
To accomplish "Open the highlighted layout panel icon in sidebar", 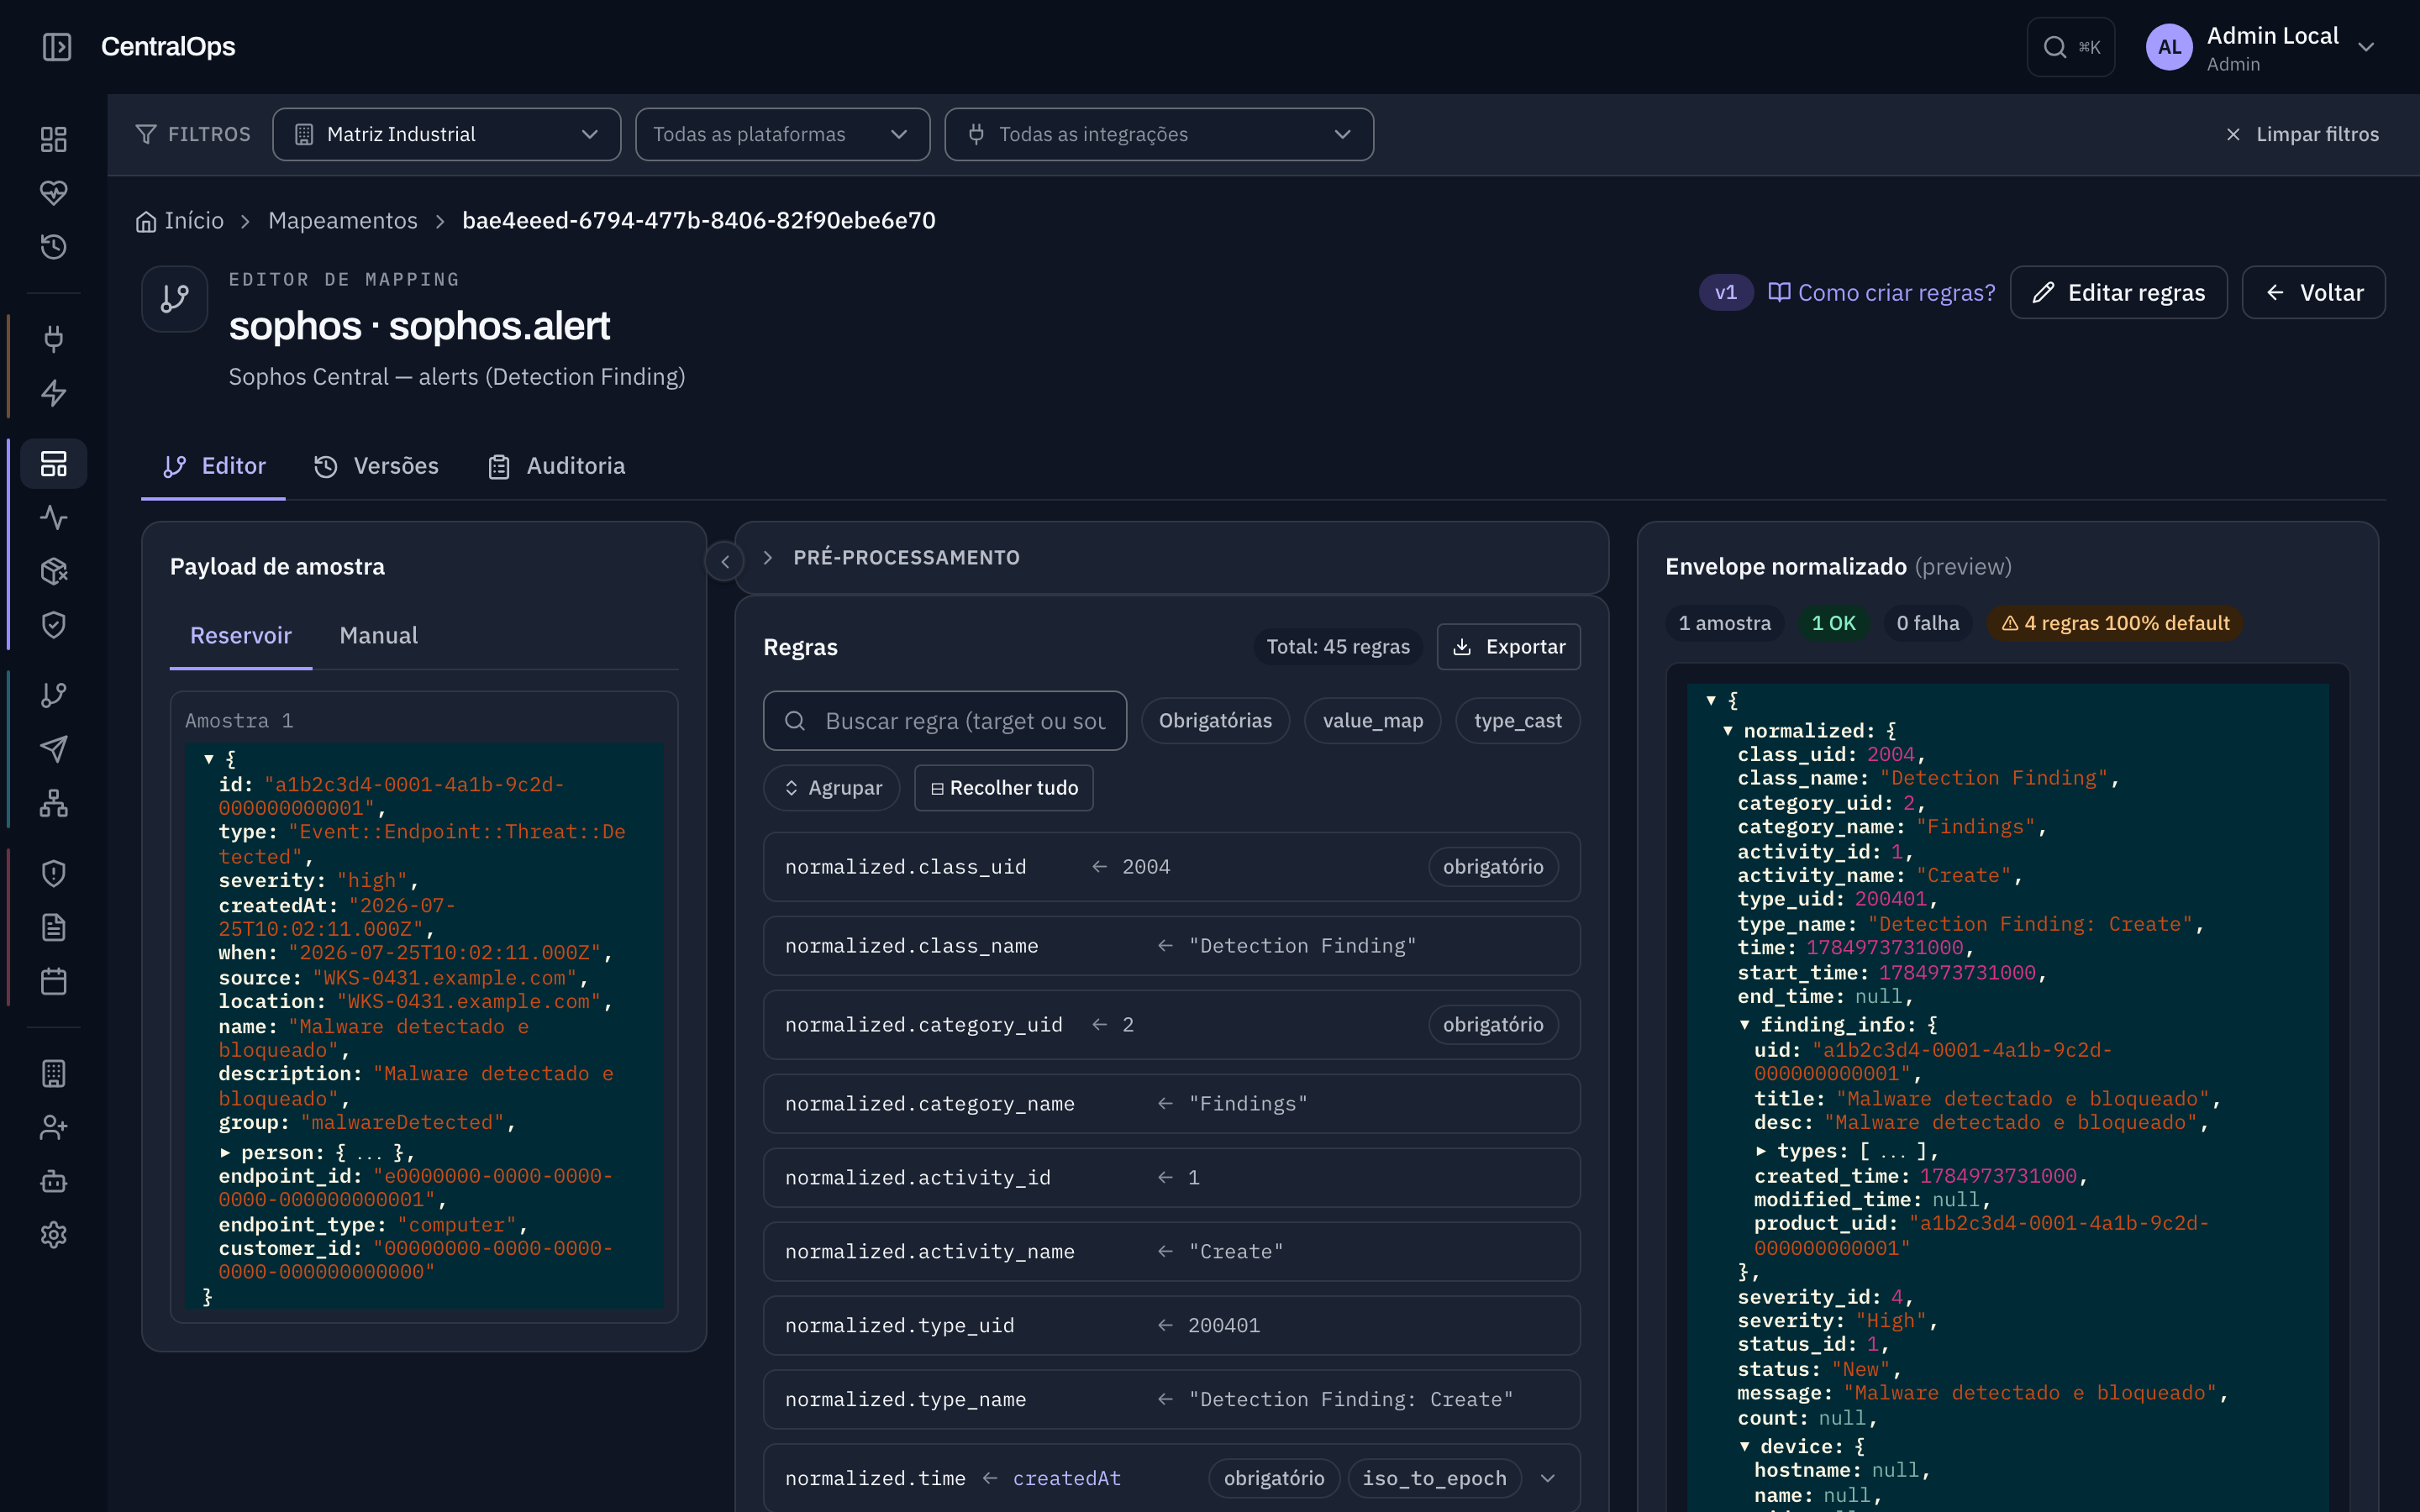I will pos(54,464).
